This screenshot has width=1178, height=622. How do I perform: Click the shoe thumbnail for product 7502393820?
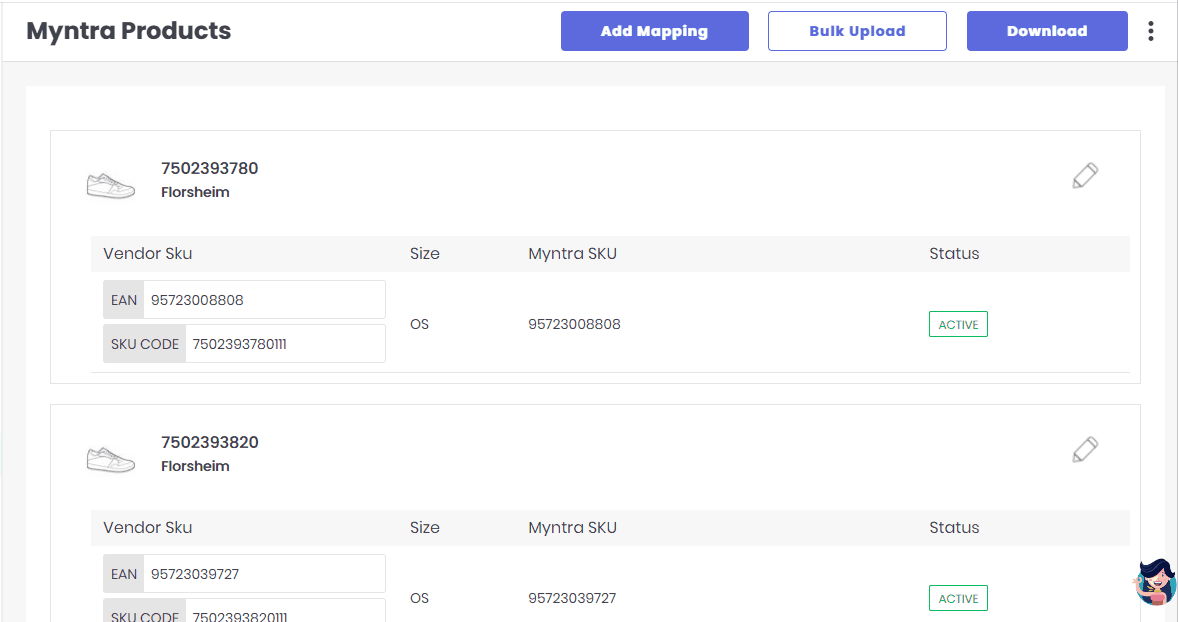point(110,458)
